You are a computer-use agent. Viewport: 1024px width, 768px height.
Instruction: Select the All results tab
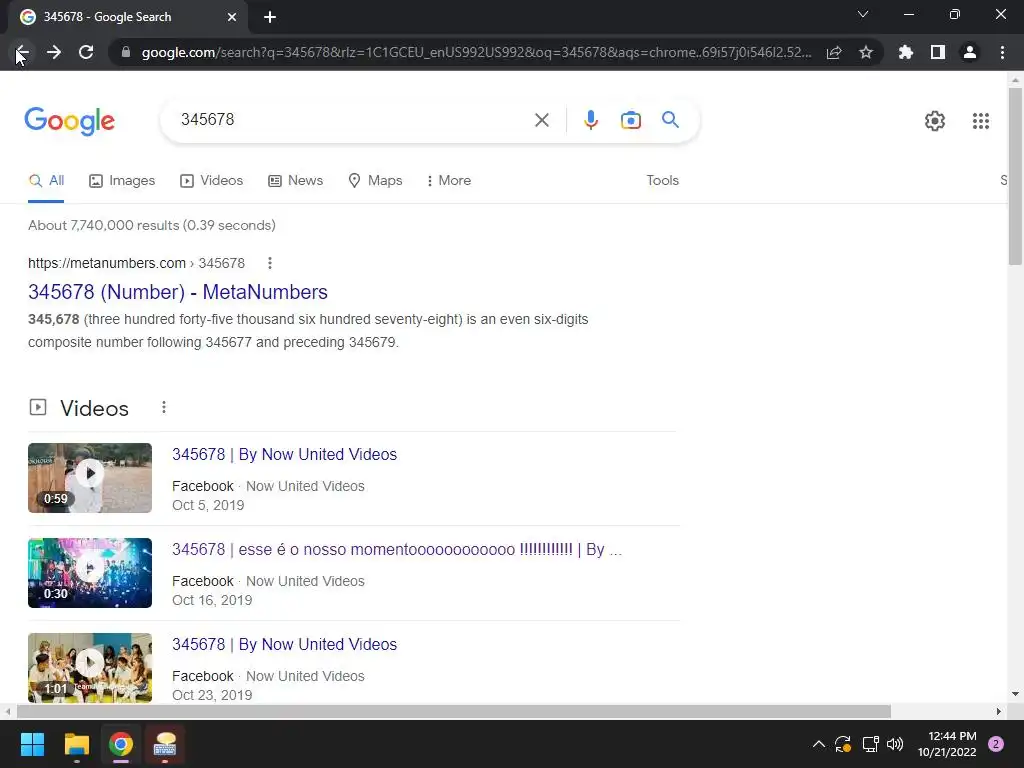(46, 181)
